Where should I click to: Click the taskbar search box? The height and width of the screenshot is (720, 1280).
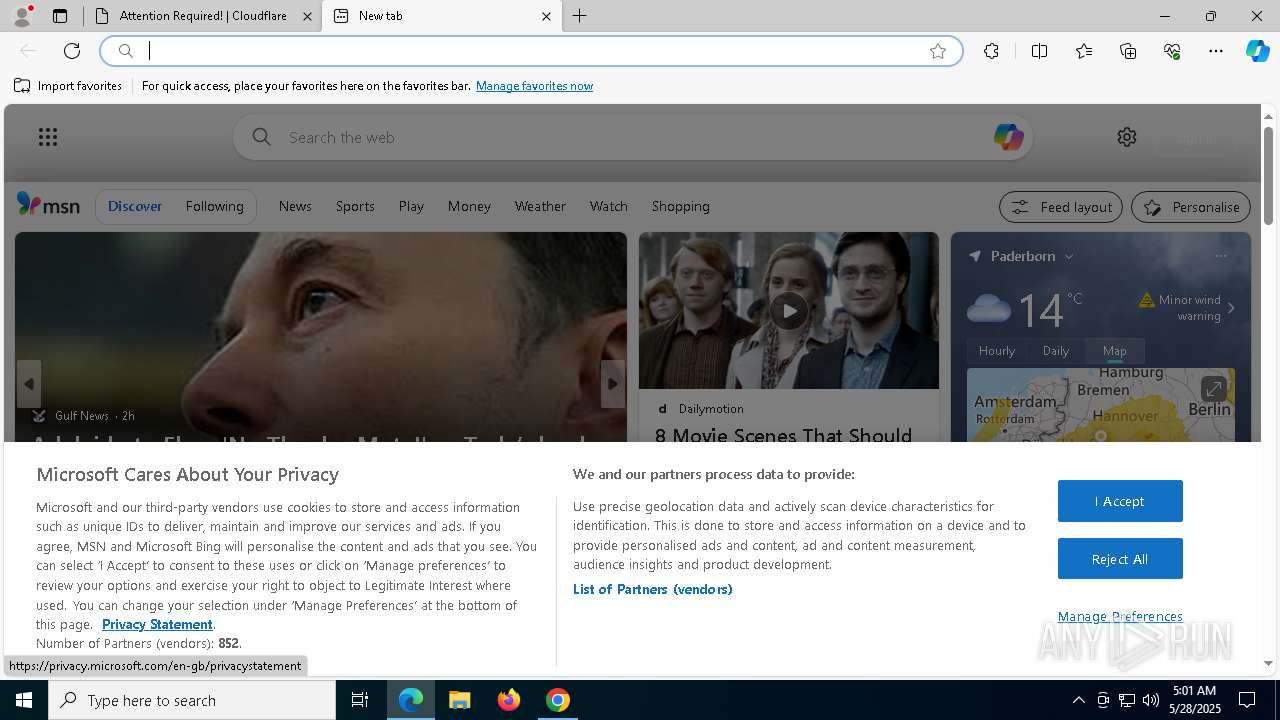pos(192,700)
